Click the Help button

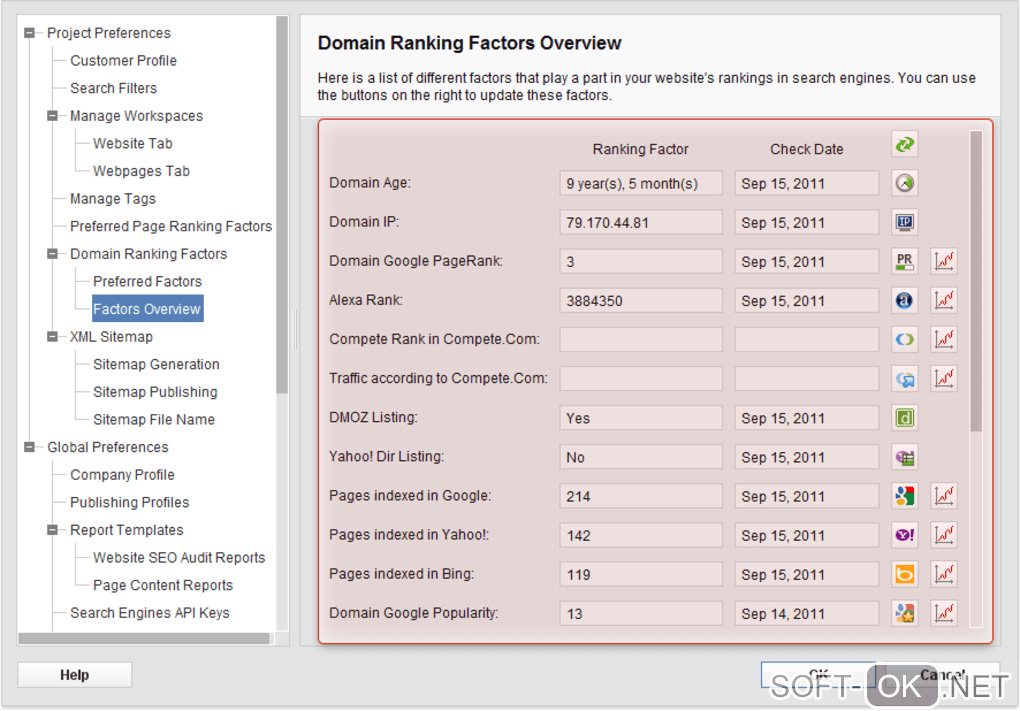(75, 675)
